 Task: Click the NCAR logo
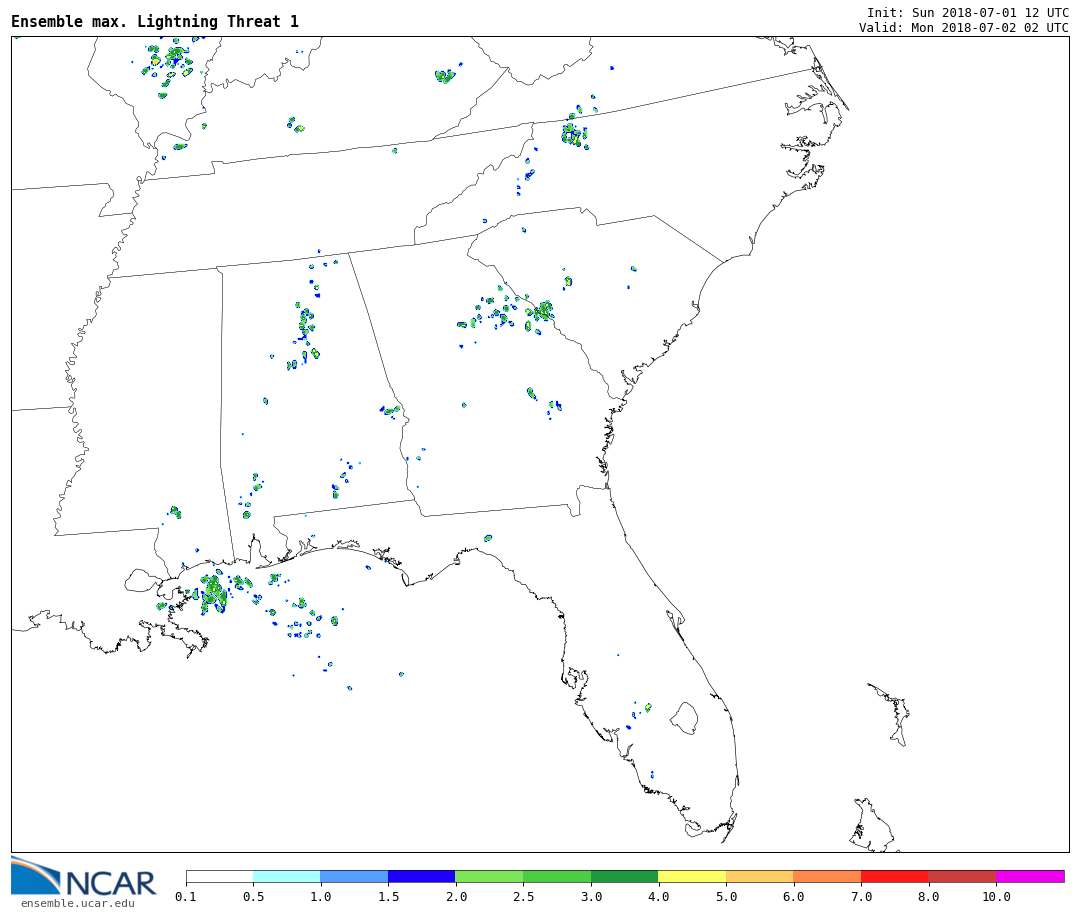tap(83, 877)
